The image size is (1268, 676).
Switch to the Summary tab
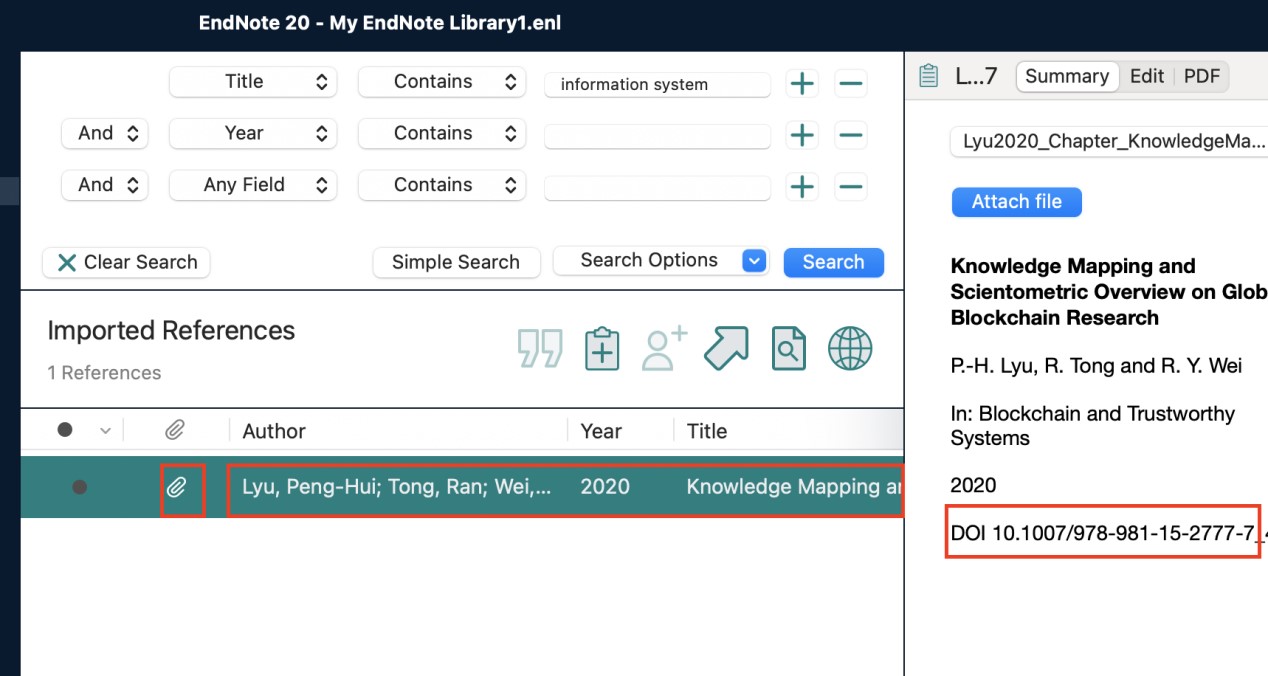point(1067,76)
